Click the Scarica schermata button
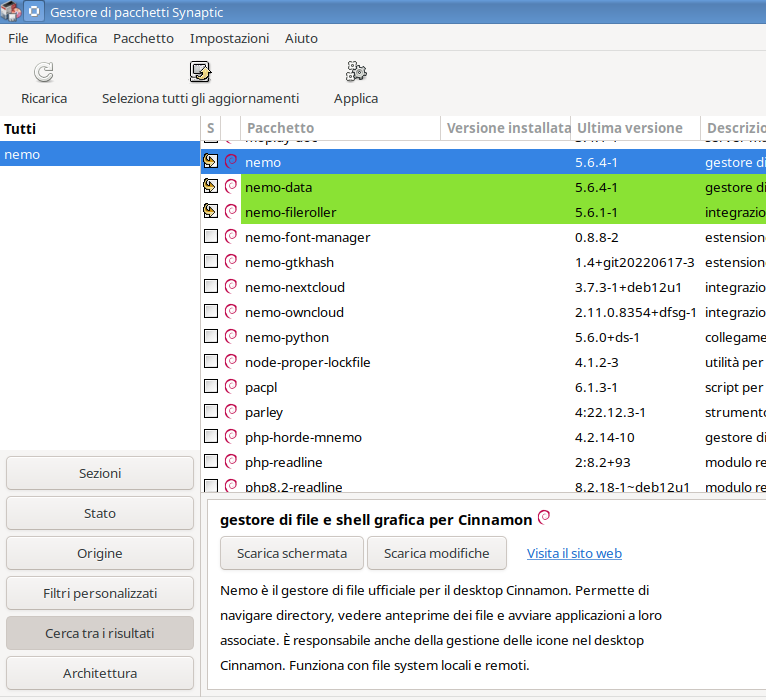Image resolution: width=766 pixels, height=700 pixels. coord(292,553)
